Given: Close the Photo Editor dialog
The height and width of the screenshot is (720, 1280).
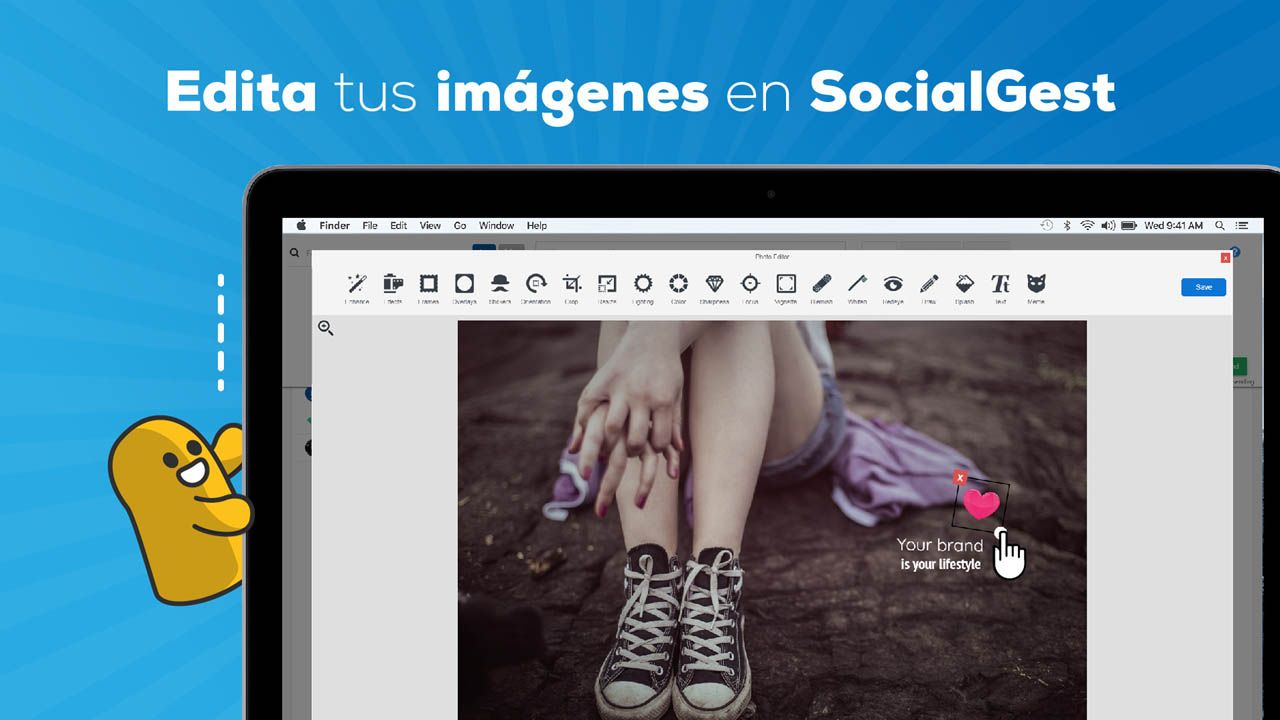Looking at the screenshot, I should (x=1225, y=258).
